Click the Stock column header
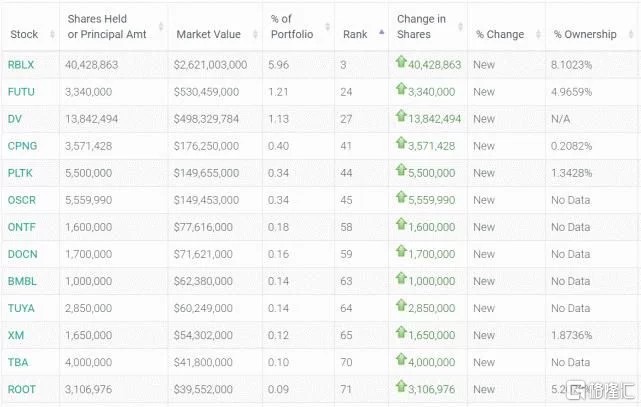This screenshot has height=407, width=641. click(x=24, y=34)
